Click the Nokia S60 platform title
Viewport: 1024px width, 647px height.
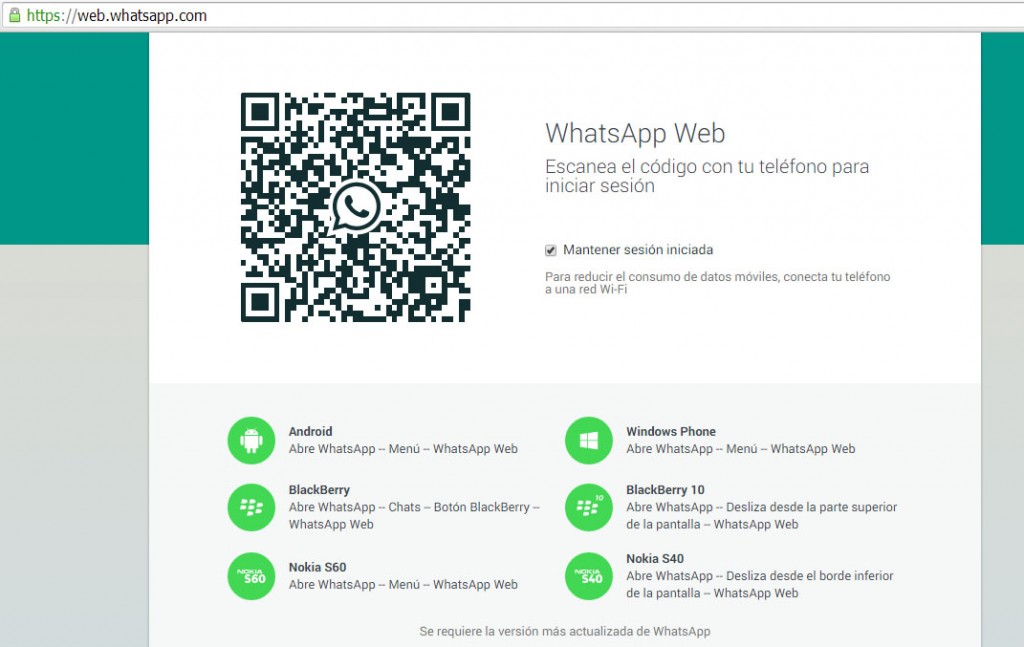[x=317, y=567]
